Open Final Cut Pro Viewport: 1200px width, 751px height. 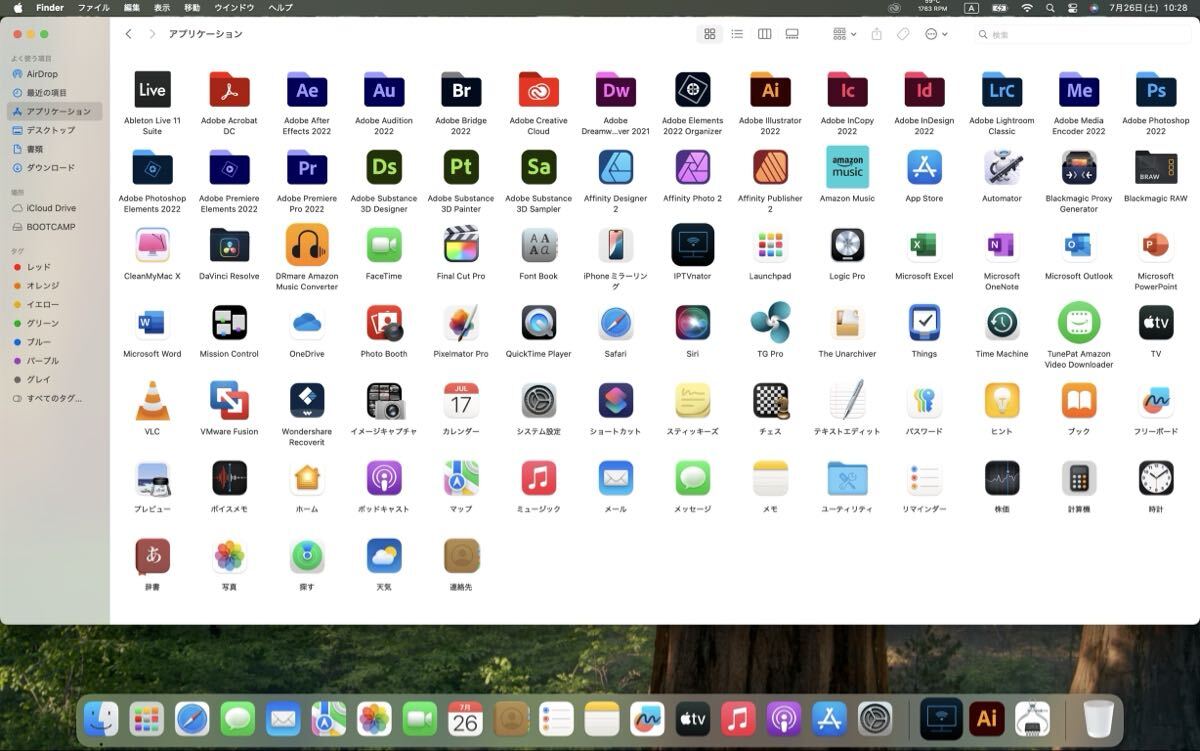pyautogui.click(x=461, y=245)
